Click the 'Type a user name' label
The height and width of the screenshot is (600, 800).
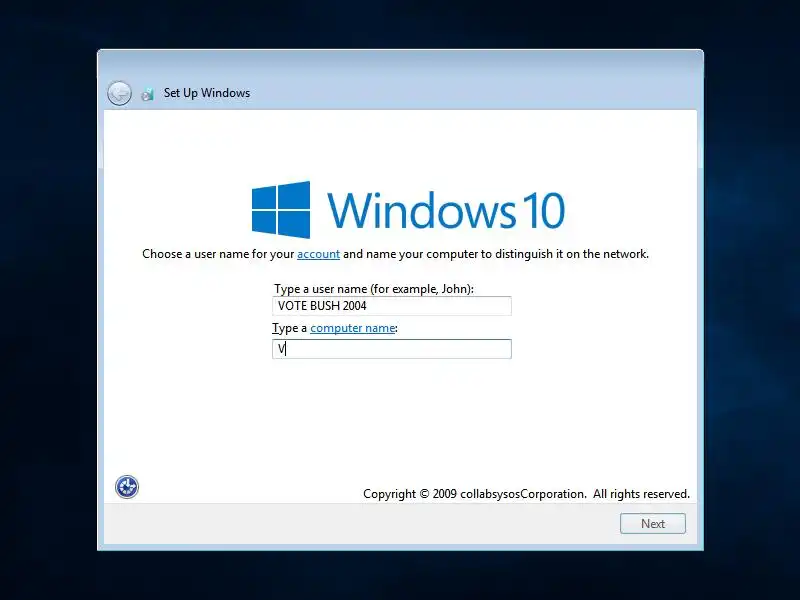coord(374,289)
